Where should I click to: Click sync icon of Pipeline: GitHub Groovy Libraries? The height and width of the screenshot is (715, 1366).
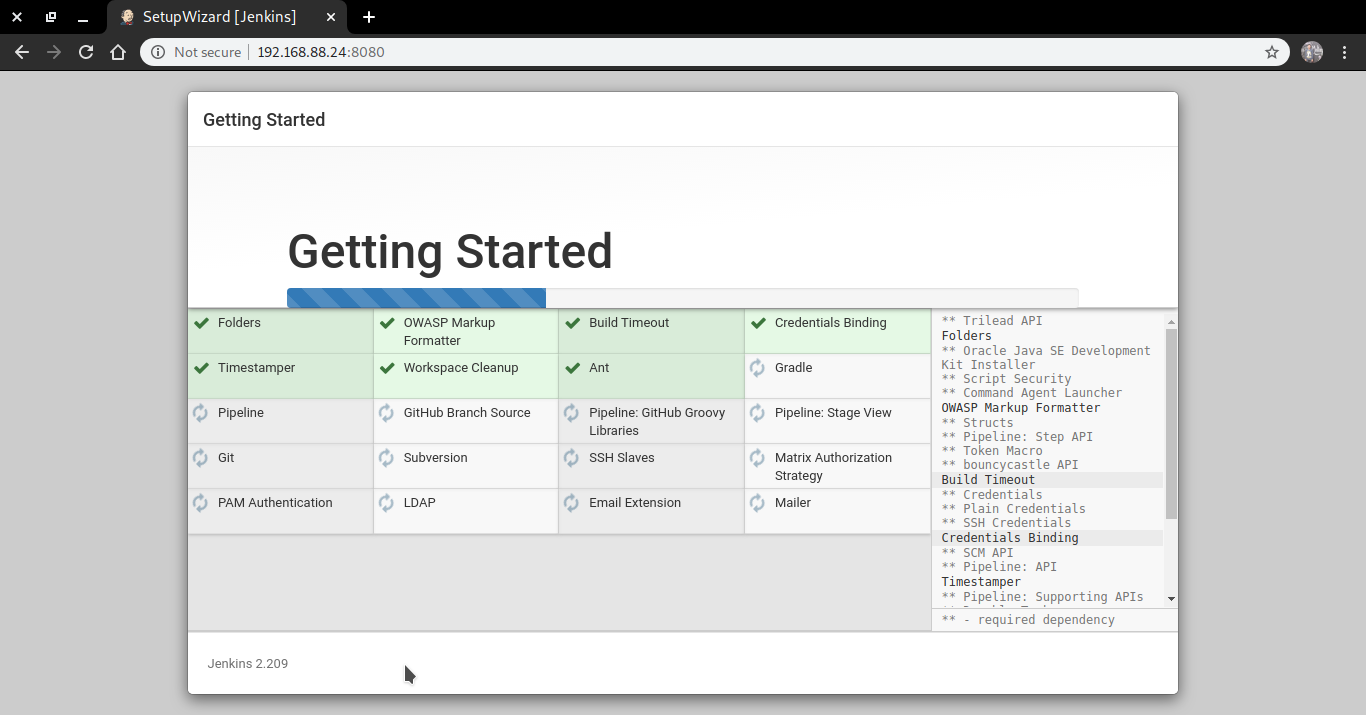[572, 413]
